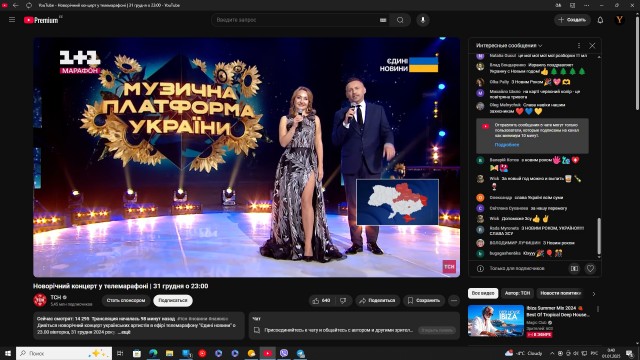This screenshot has height=360, width=640.
Task: Close the live chat panel
Action: pyautogui.click(x=592, y=46)
